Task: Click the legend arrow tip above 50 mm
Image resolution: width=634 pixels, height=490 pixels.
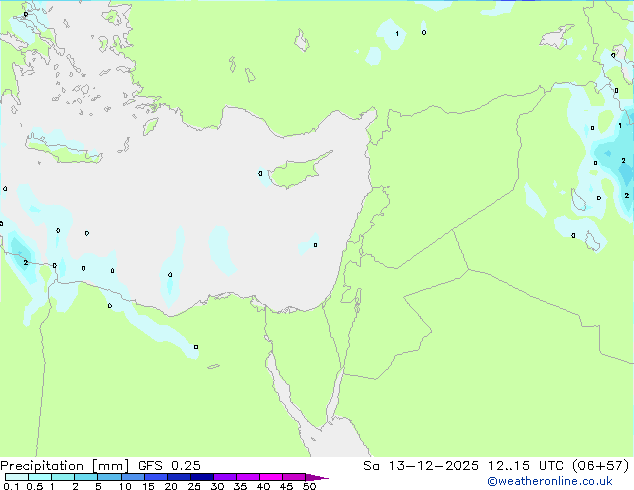Action: point(317,477)
